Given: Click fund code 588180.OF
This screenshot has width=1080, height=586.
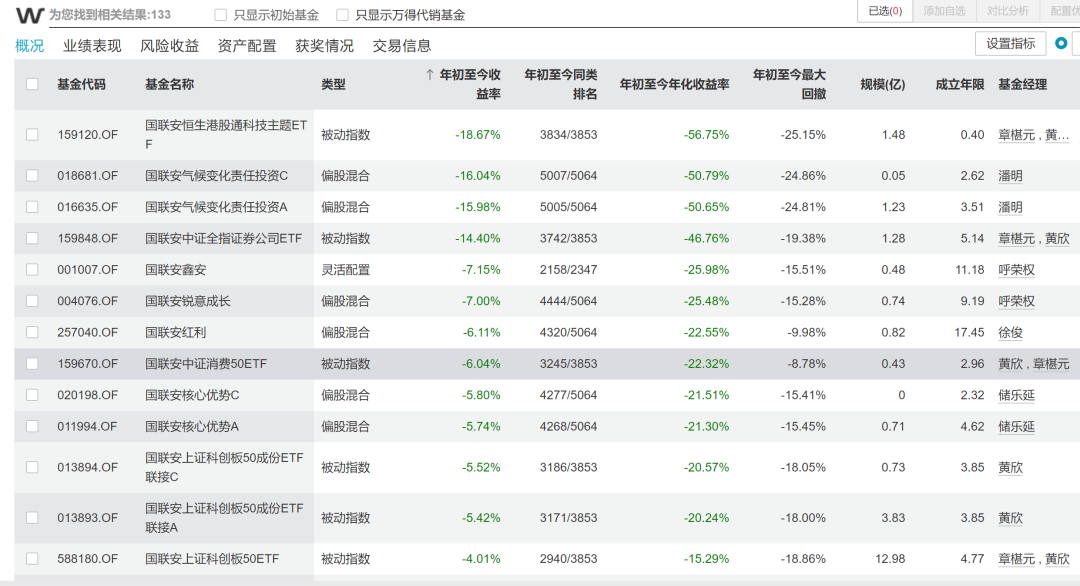Looking at the screenshot, I should (x=87, y=558).
